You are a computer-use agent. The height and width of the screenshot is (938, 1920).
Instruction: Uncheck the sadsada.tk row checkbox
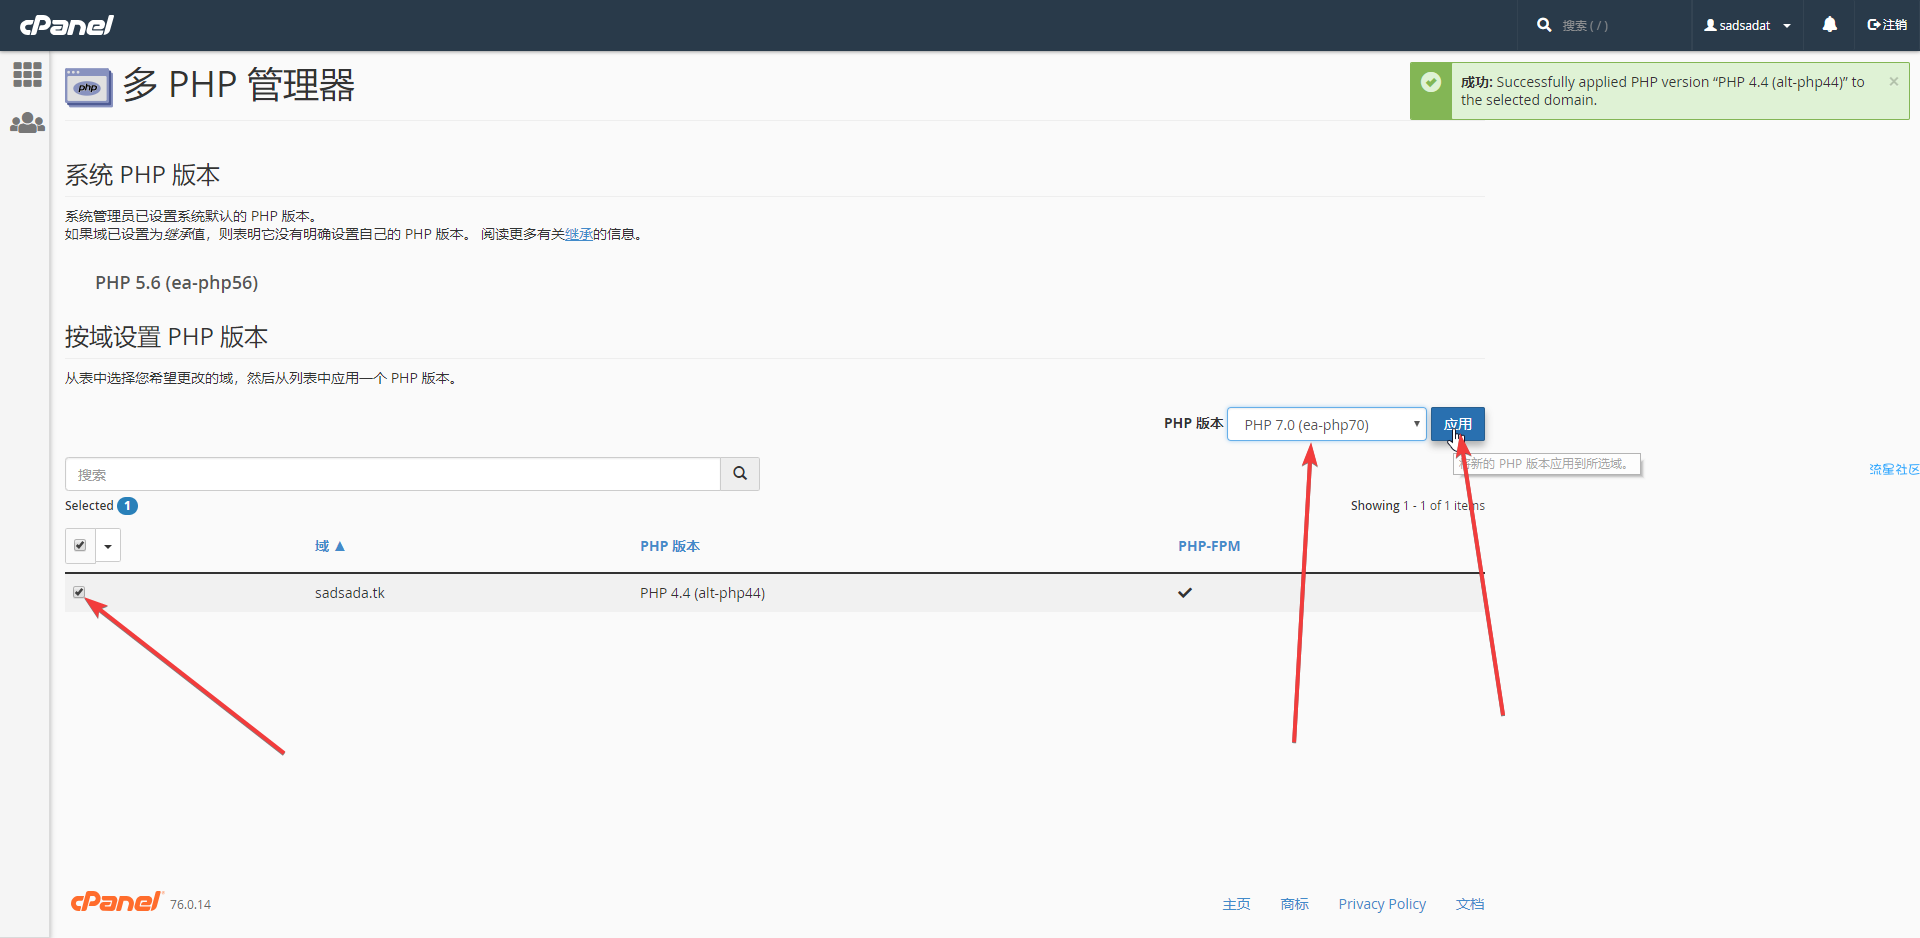[79, 592]
